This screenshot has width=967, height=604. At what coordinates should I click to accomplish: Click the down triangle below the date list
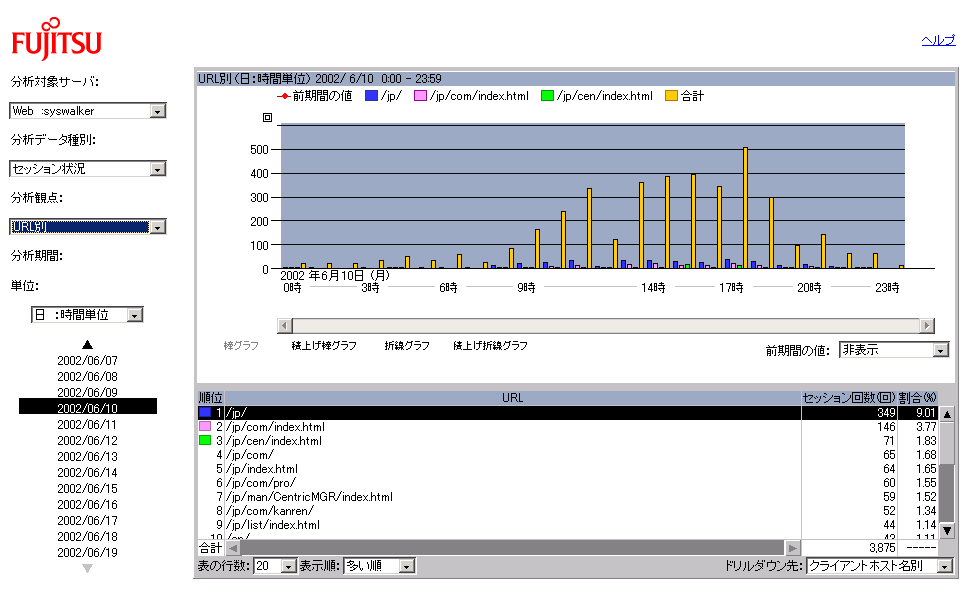pyautogui.click(x=88, y=568)
